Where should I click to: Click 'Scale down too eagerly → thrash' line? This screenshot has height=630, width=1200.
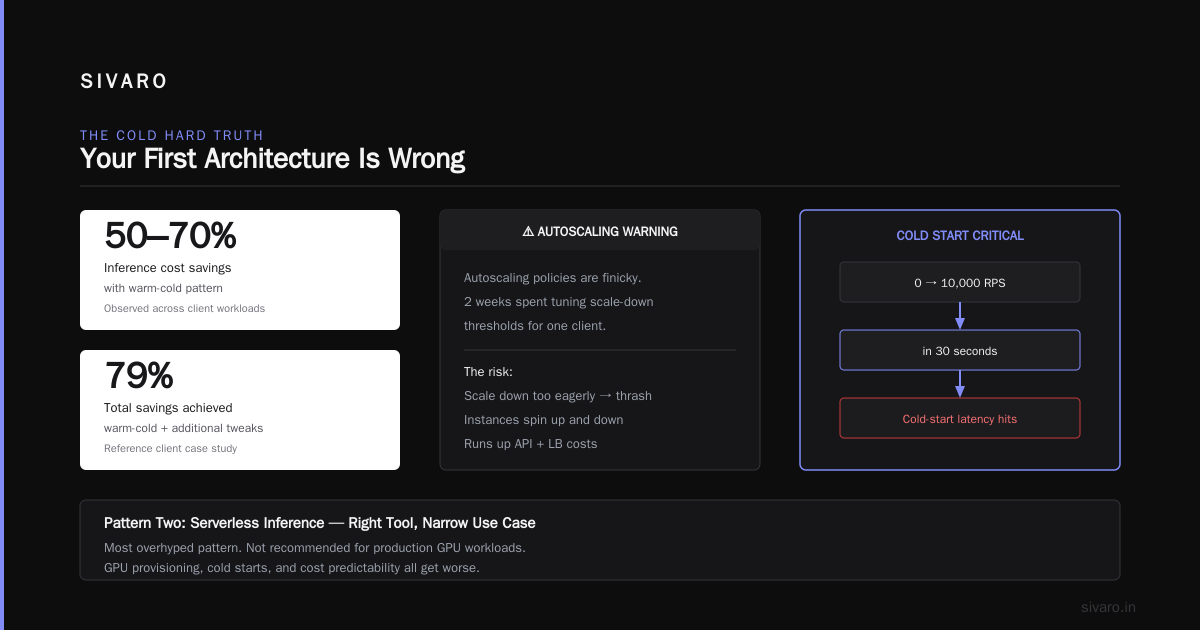(558, 396)
